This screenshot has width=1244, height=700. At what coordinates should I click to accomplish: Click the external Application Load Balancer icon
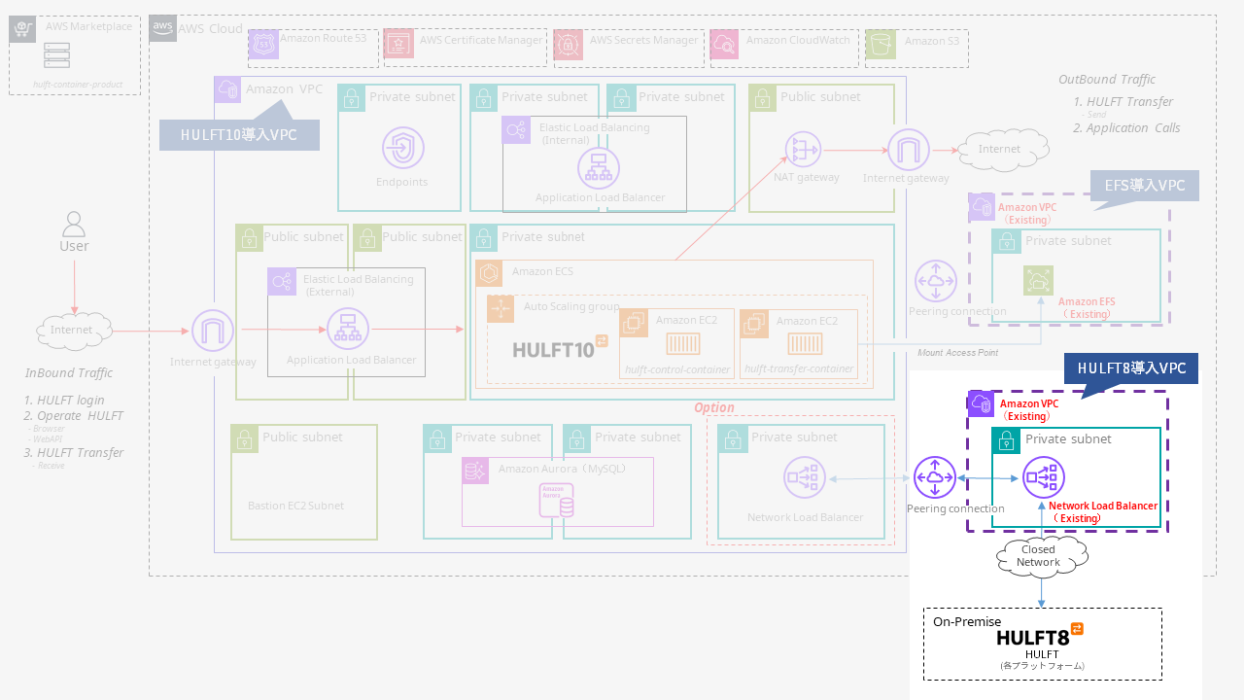tap(348, 329)
